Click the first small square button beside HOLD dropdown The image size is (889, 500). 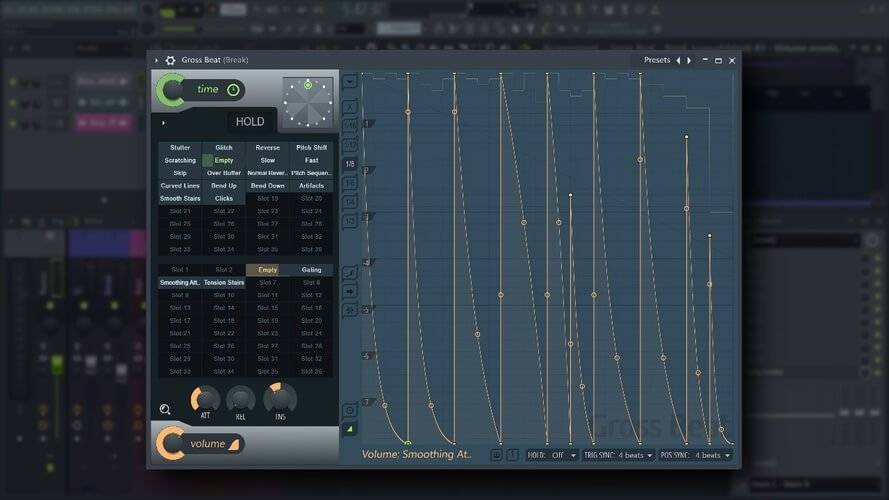pos(496,455)
